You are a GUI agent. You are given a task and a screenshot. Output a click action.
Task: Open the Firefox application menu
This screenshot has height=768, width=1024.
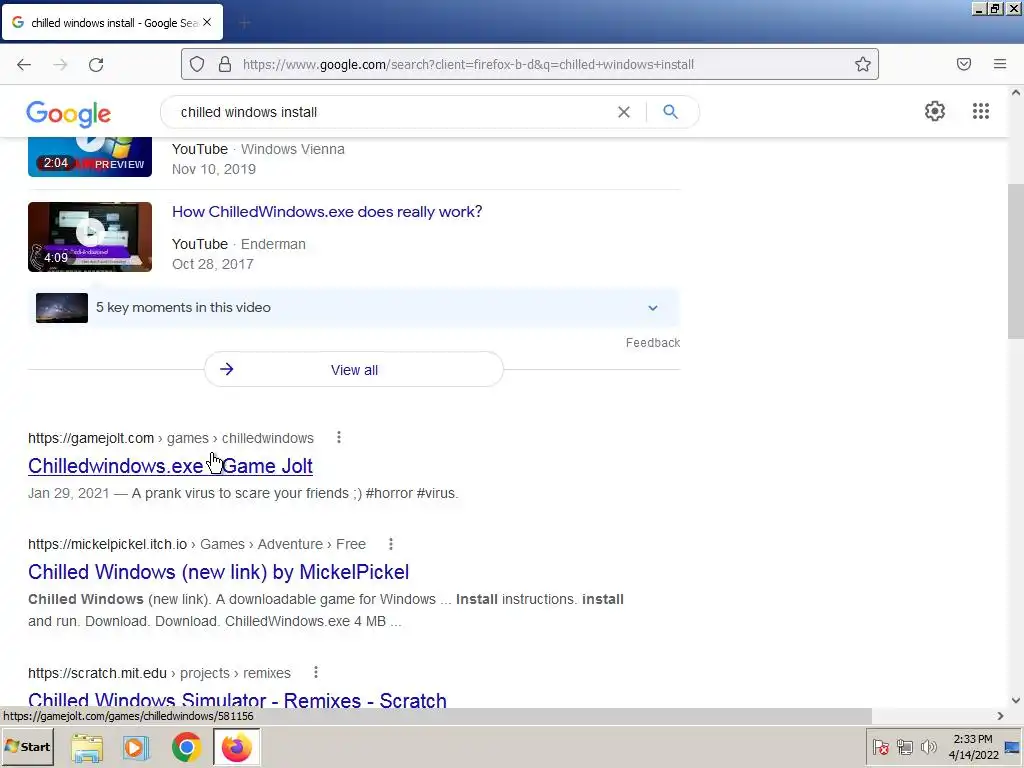tap(1000, 64)
